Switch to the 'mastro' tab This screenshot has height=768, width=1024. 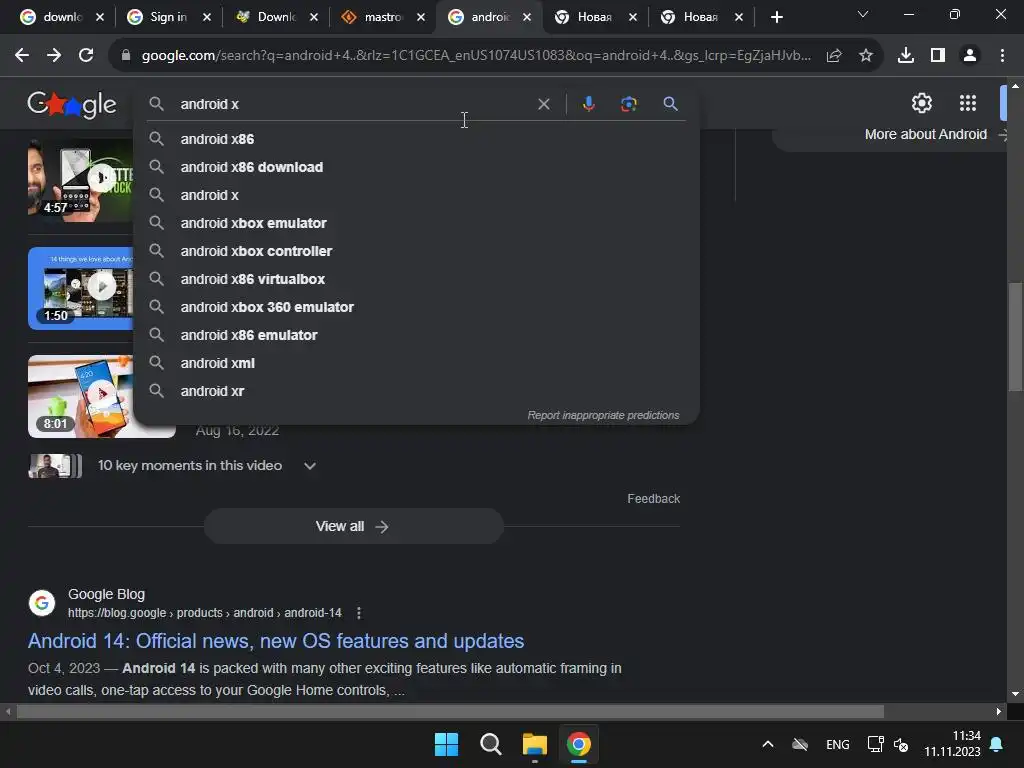(383, 17)
